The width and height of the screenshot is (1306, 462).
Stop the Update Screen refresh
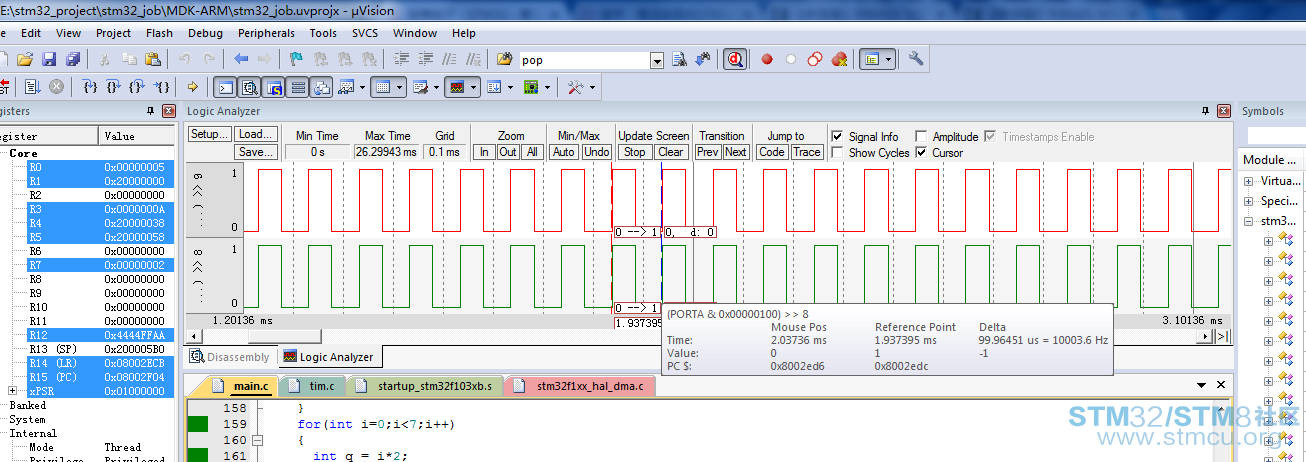(634, 152)
